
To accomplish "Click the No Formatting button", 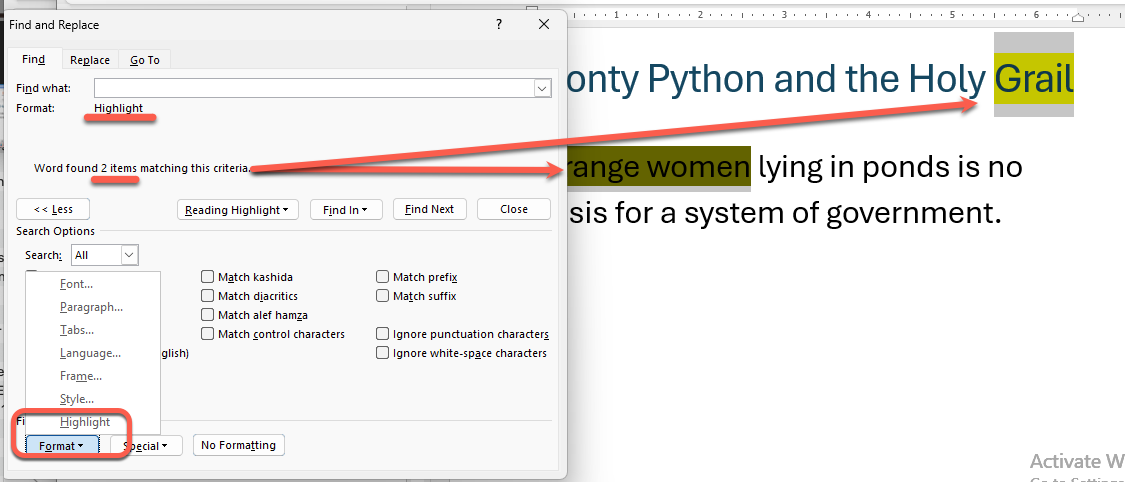I will pos(238,445).
